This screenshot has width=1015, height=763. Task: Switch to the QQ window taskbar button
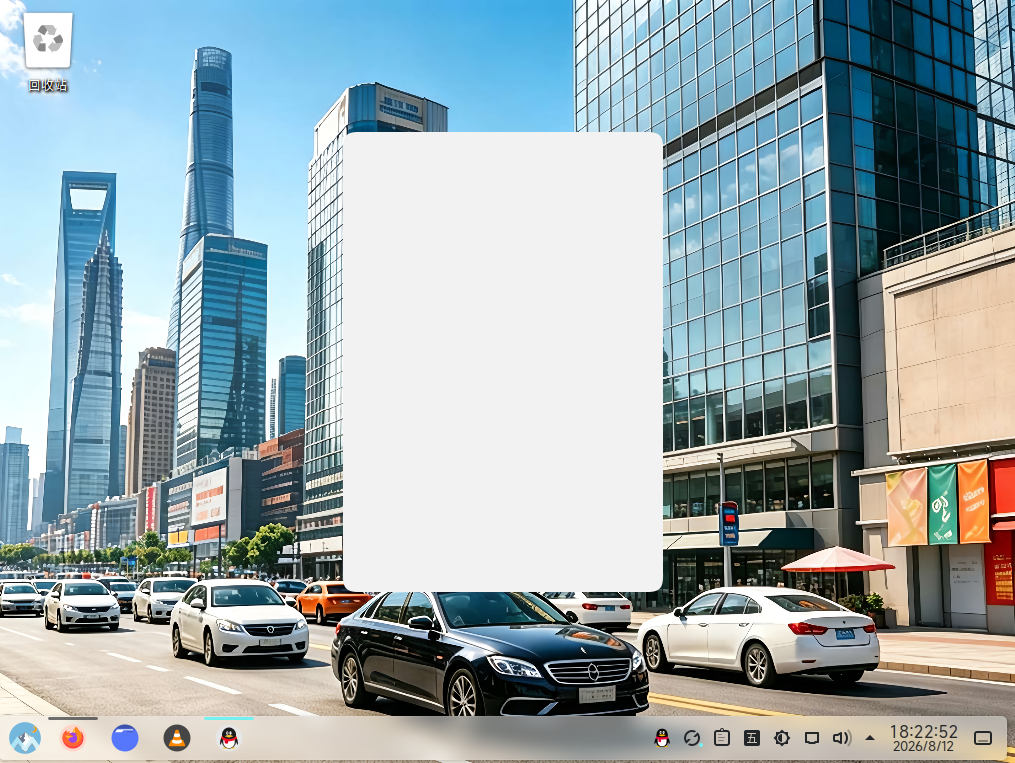coord(229,738)
